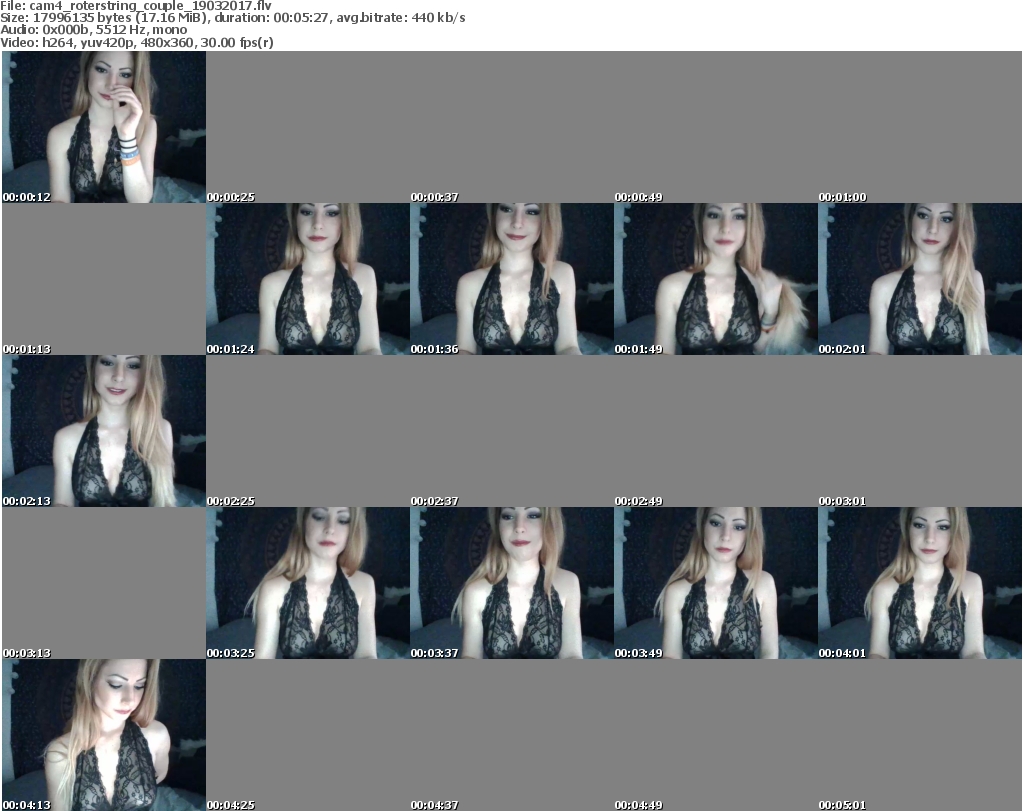Image resolution: width=1024 pixels, height=811 pixels.
Task: Choose the frame captured at 00:01:49
Action: point(716,279)
